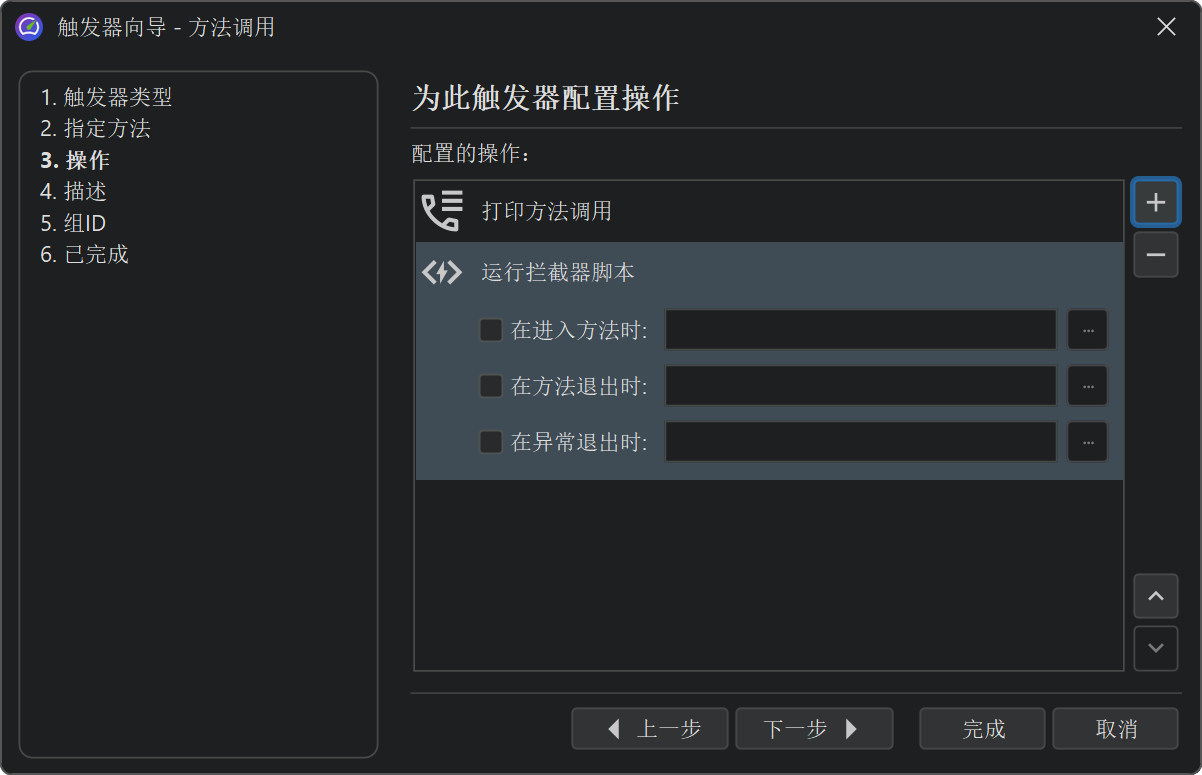Viewport: 1202px width, 775px height.
Task: Click the 完成 button
Action: pos(982,729)
